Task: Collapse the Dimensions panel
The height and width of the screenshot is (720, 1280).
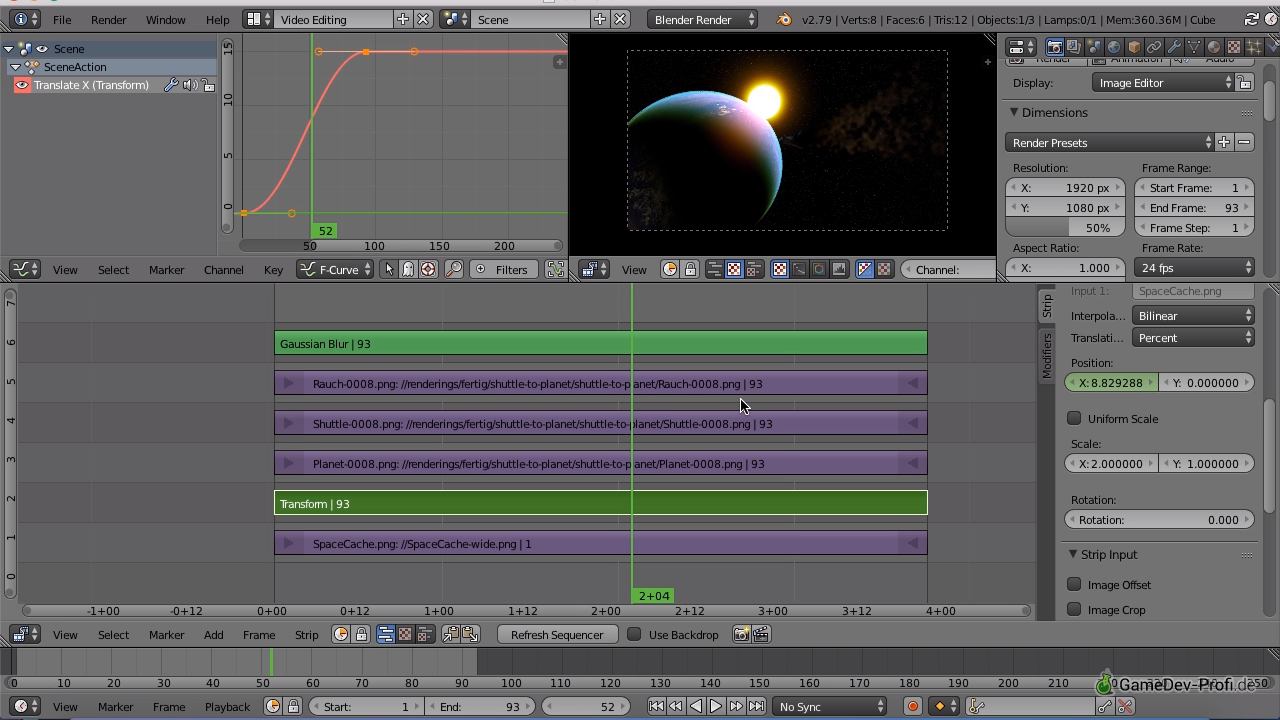Action: [x=1013, y=112]
